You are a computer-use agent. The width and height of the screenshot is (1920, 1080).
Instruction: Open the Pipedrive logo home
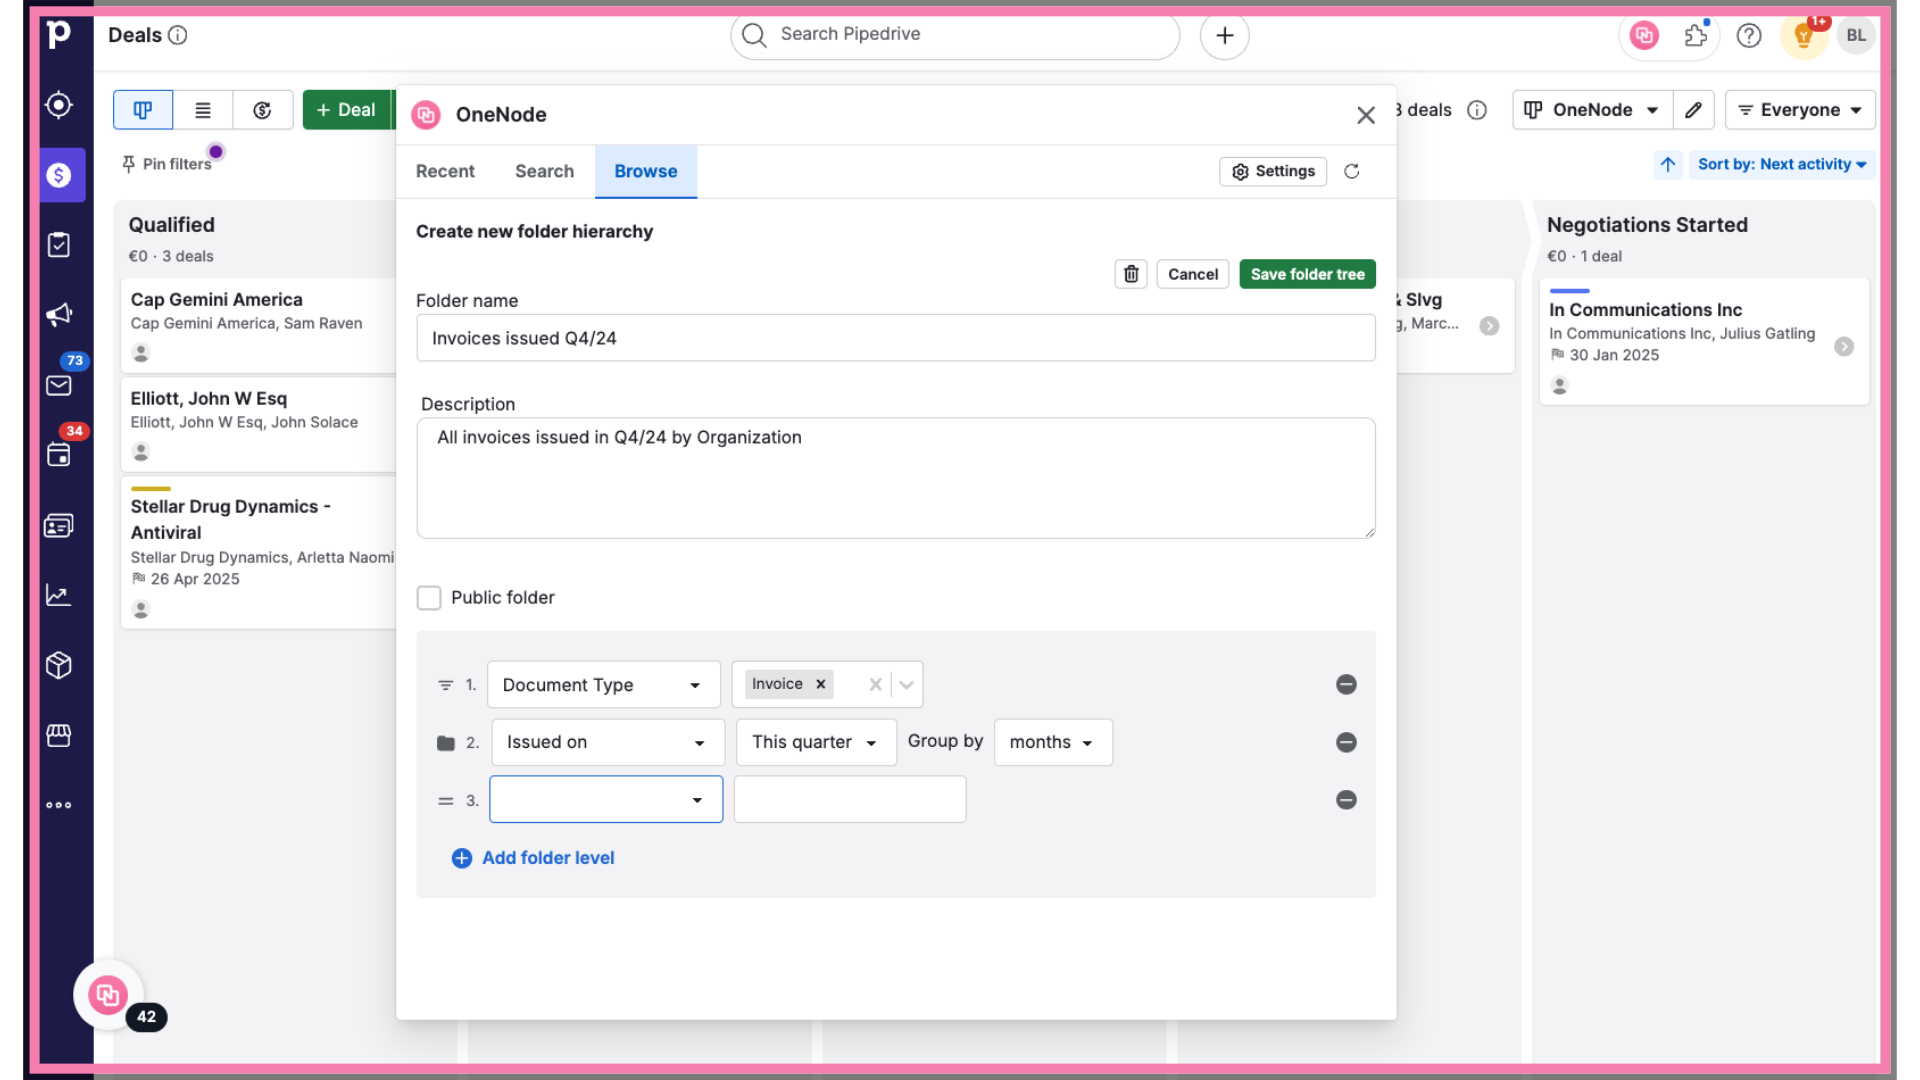tap(59, 35)
